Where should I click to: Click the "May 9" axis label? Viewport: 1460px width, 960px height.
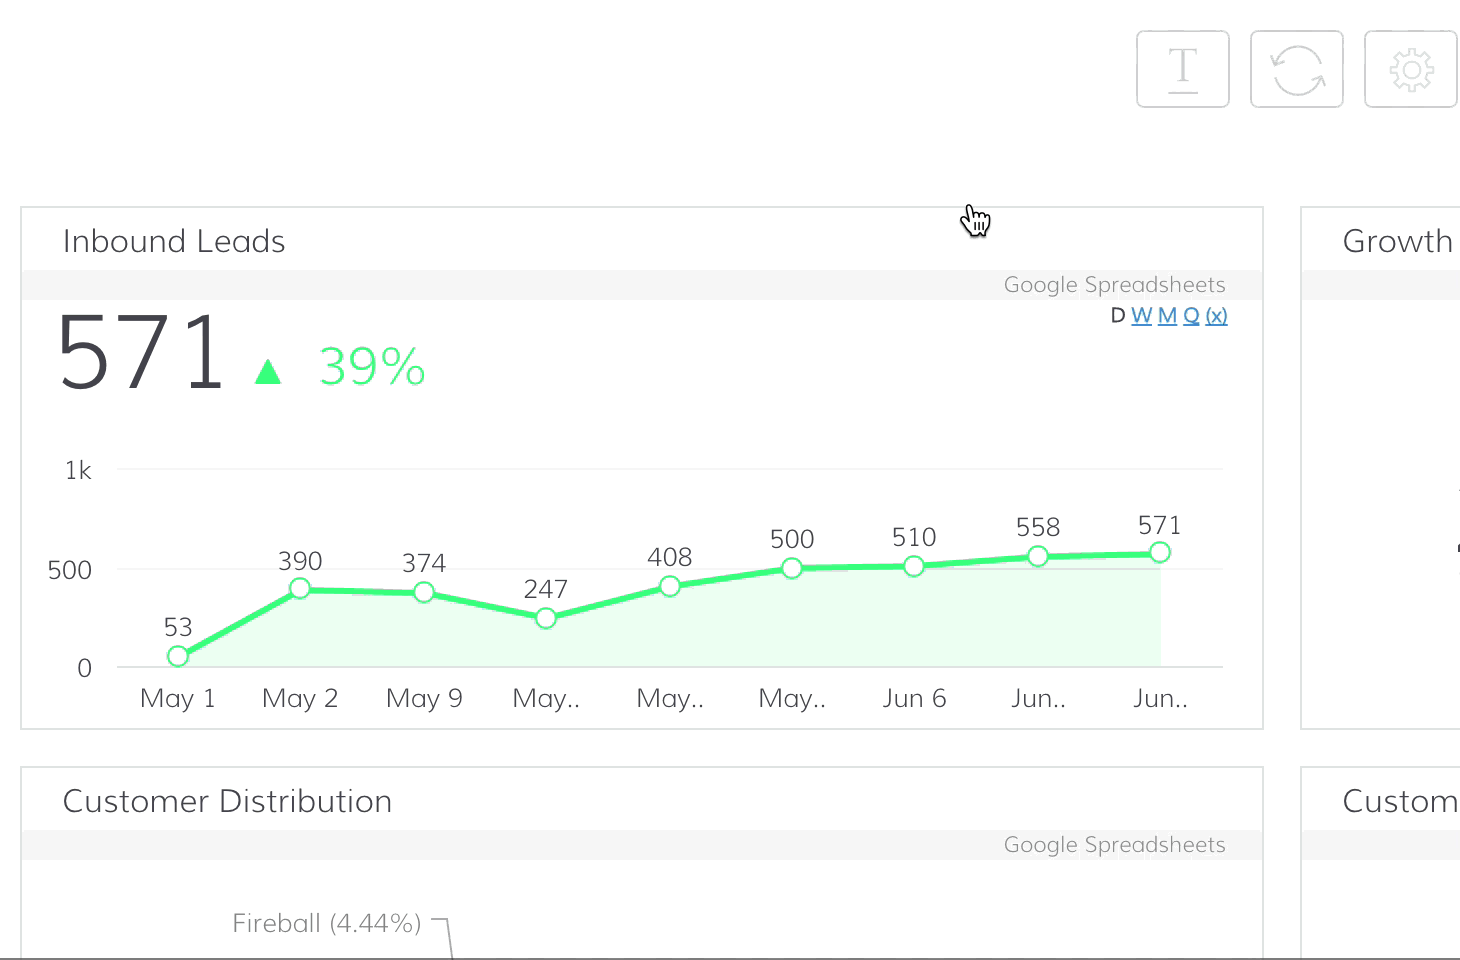(x=424, y=698)
